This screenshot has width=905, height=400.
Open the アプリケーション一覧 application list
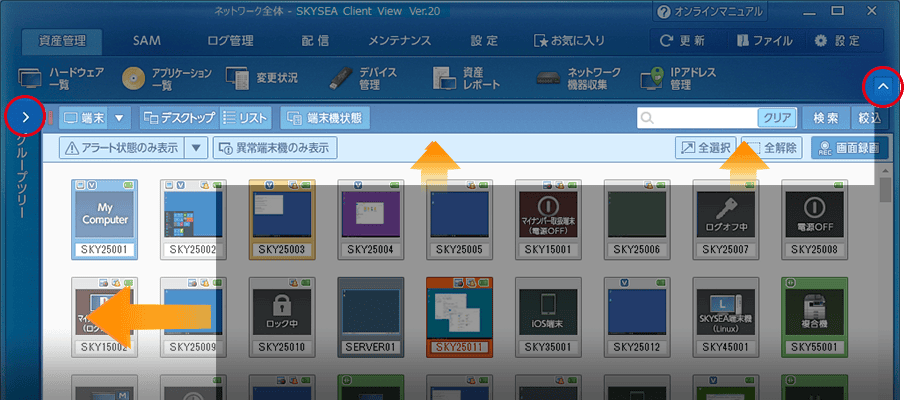[x=166, y=79]
